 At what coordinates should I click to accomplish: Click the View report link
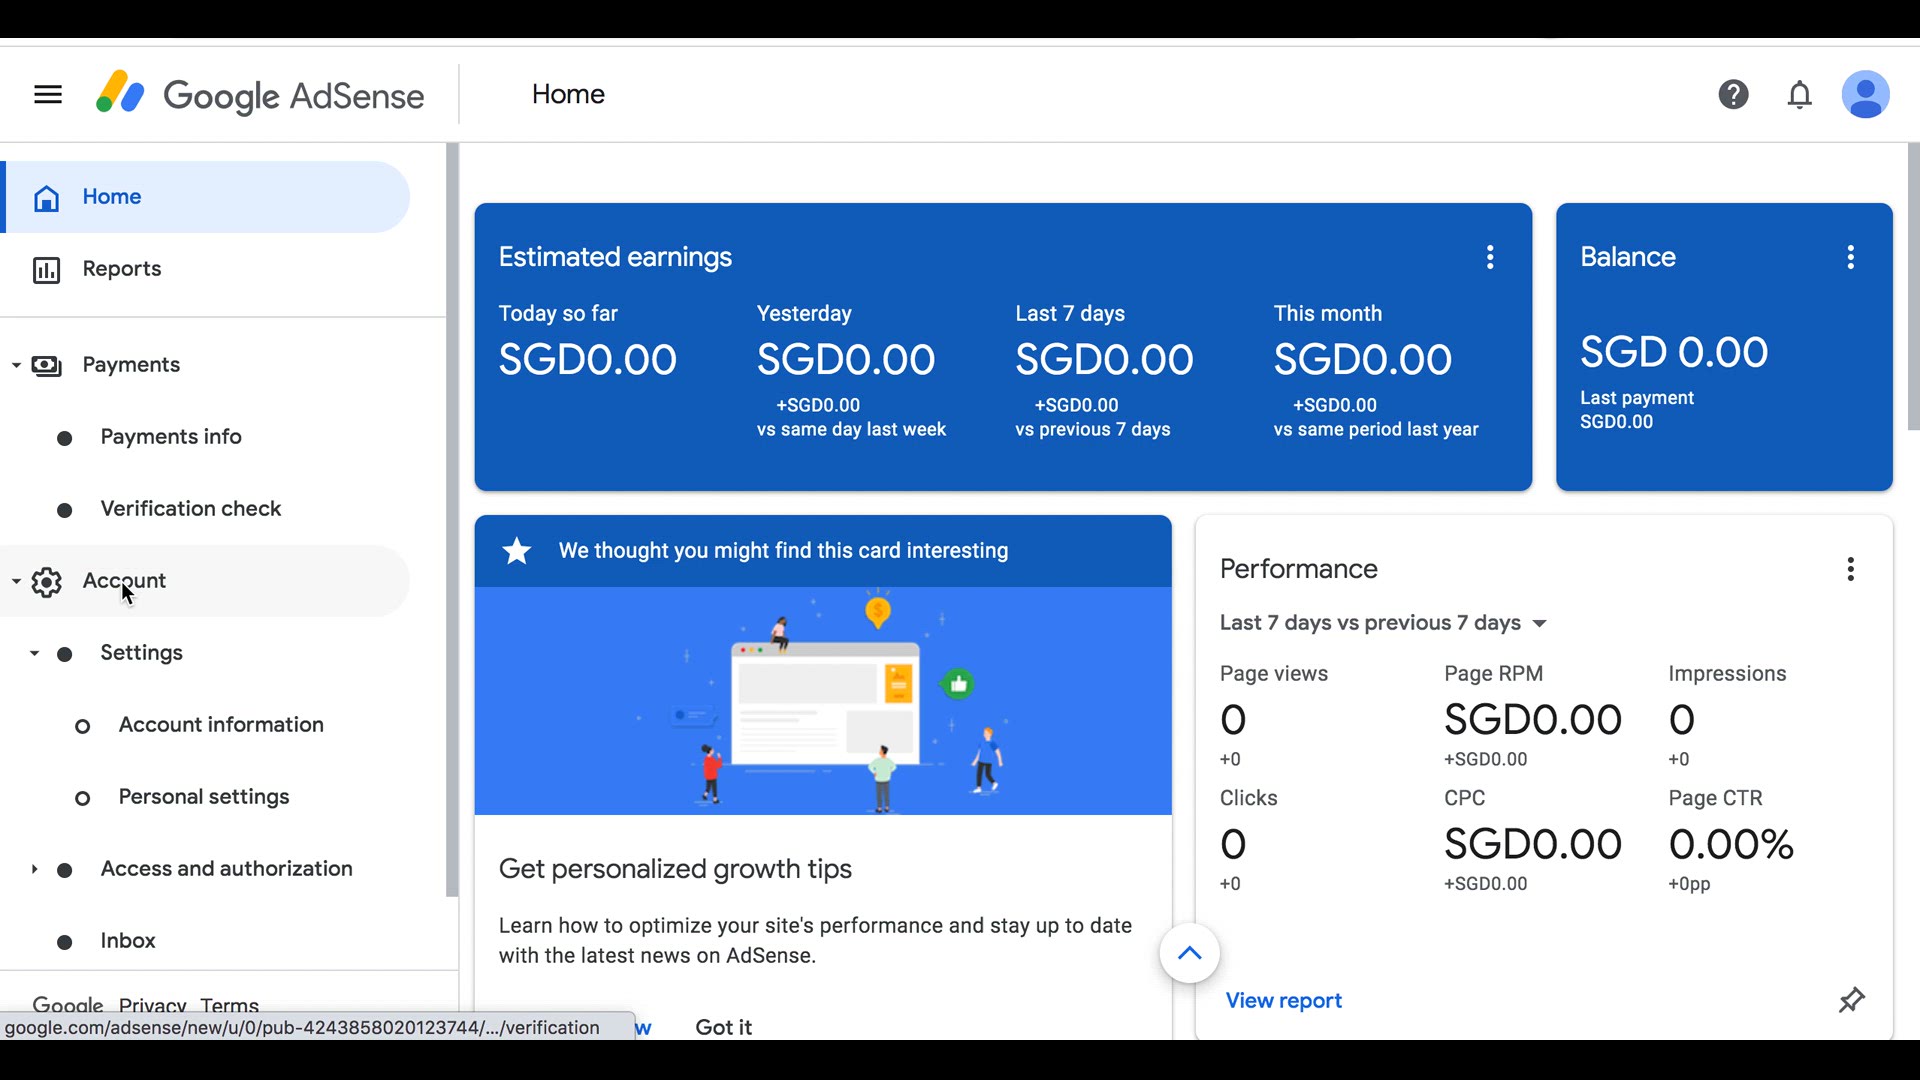pos(1283,1001)
